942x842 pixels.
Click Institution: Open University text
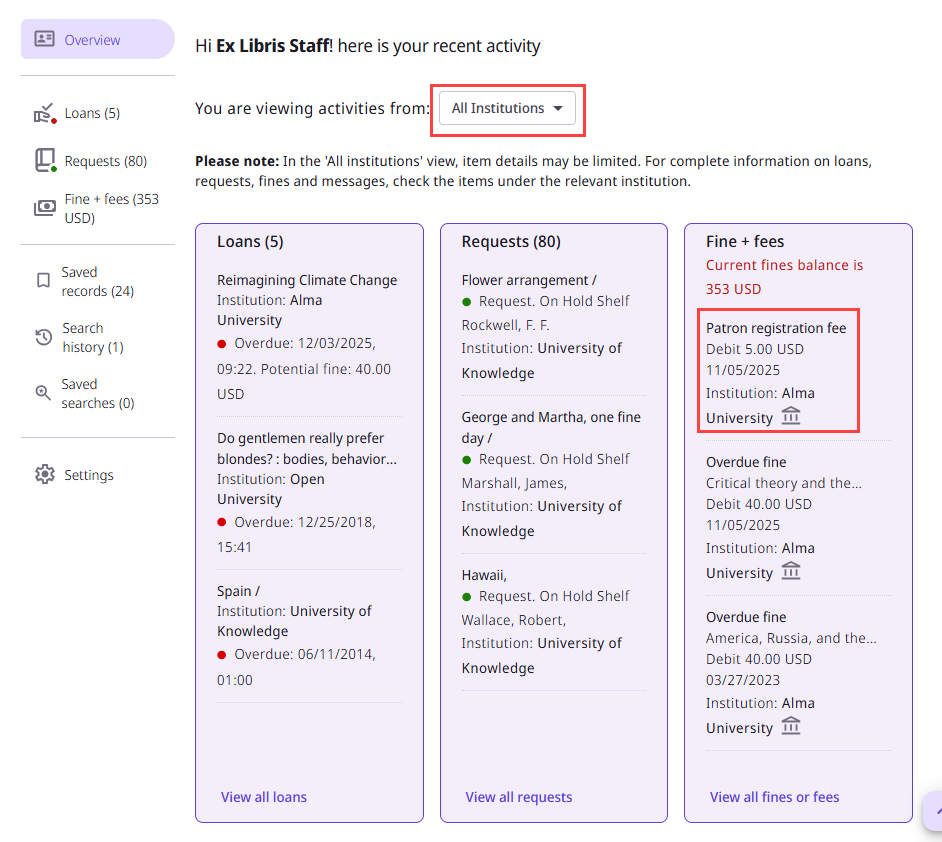tap(270, 489)
